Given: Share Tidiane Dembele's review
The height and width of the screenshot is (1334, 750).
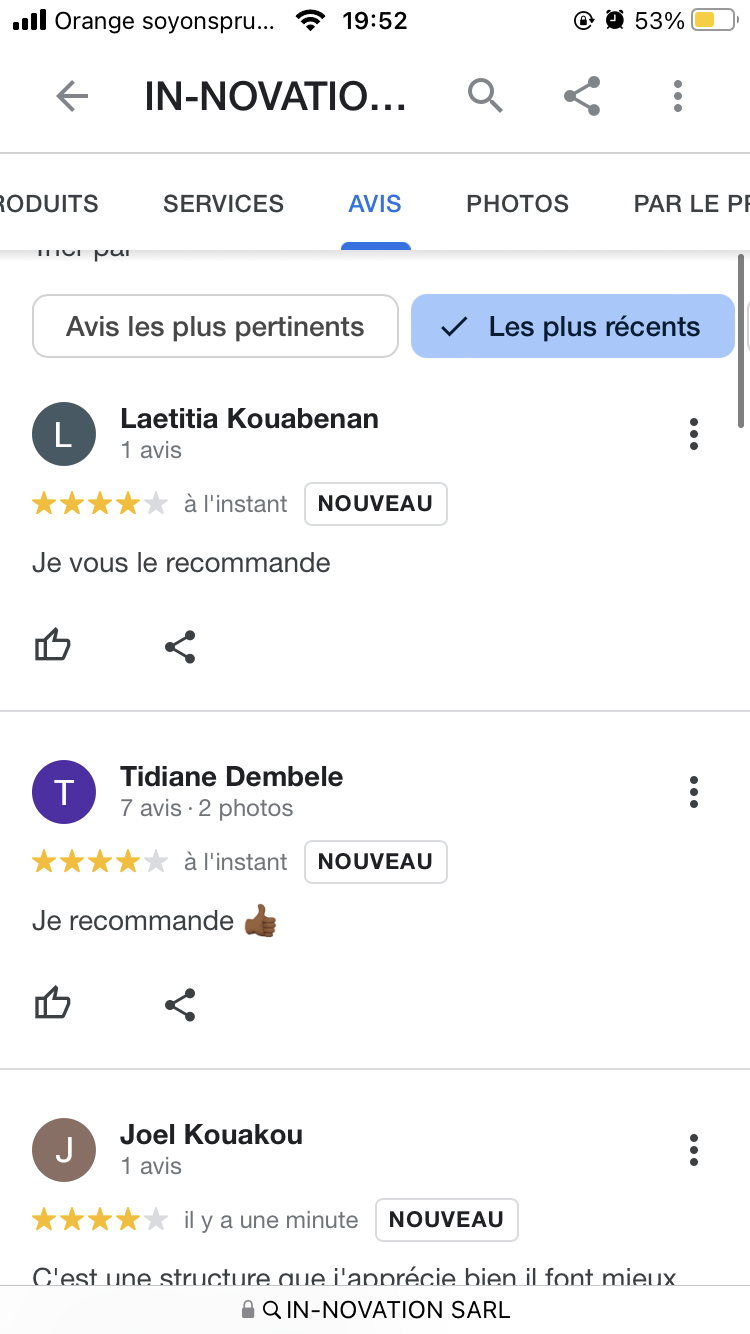Looking at the screenshot, I should pyautogui.click(x=180, y=1004).
